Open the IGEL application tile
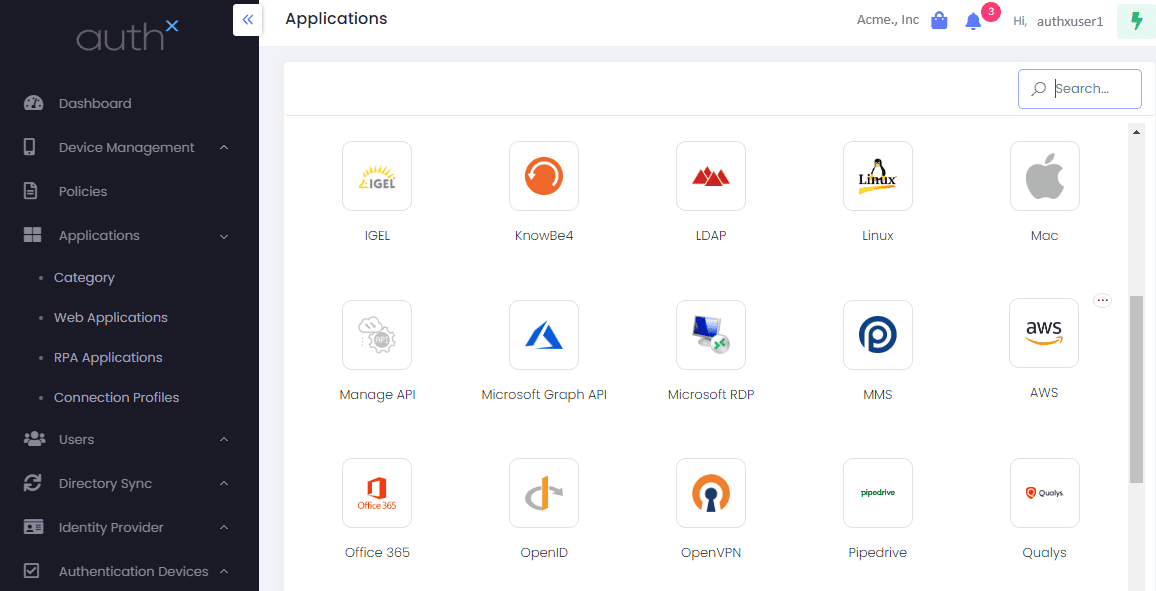Image resolution: width=1156 pixels, height=591 pixels. tap(377, 176)
